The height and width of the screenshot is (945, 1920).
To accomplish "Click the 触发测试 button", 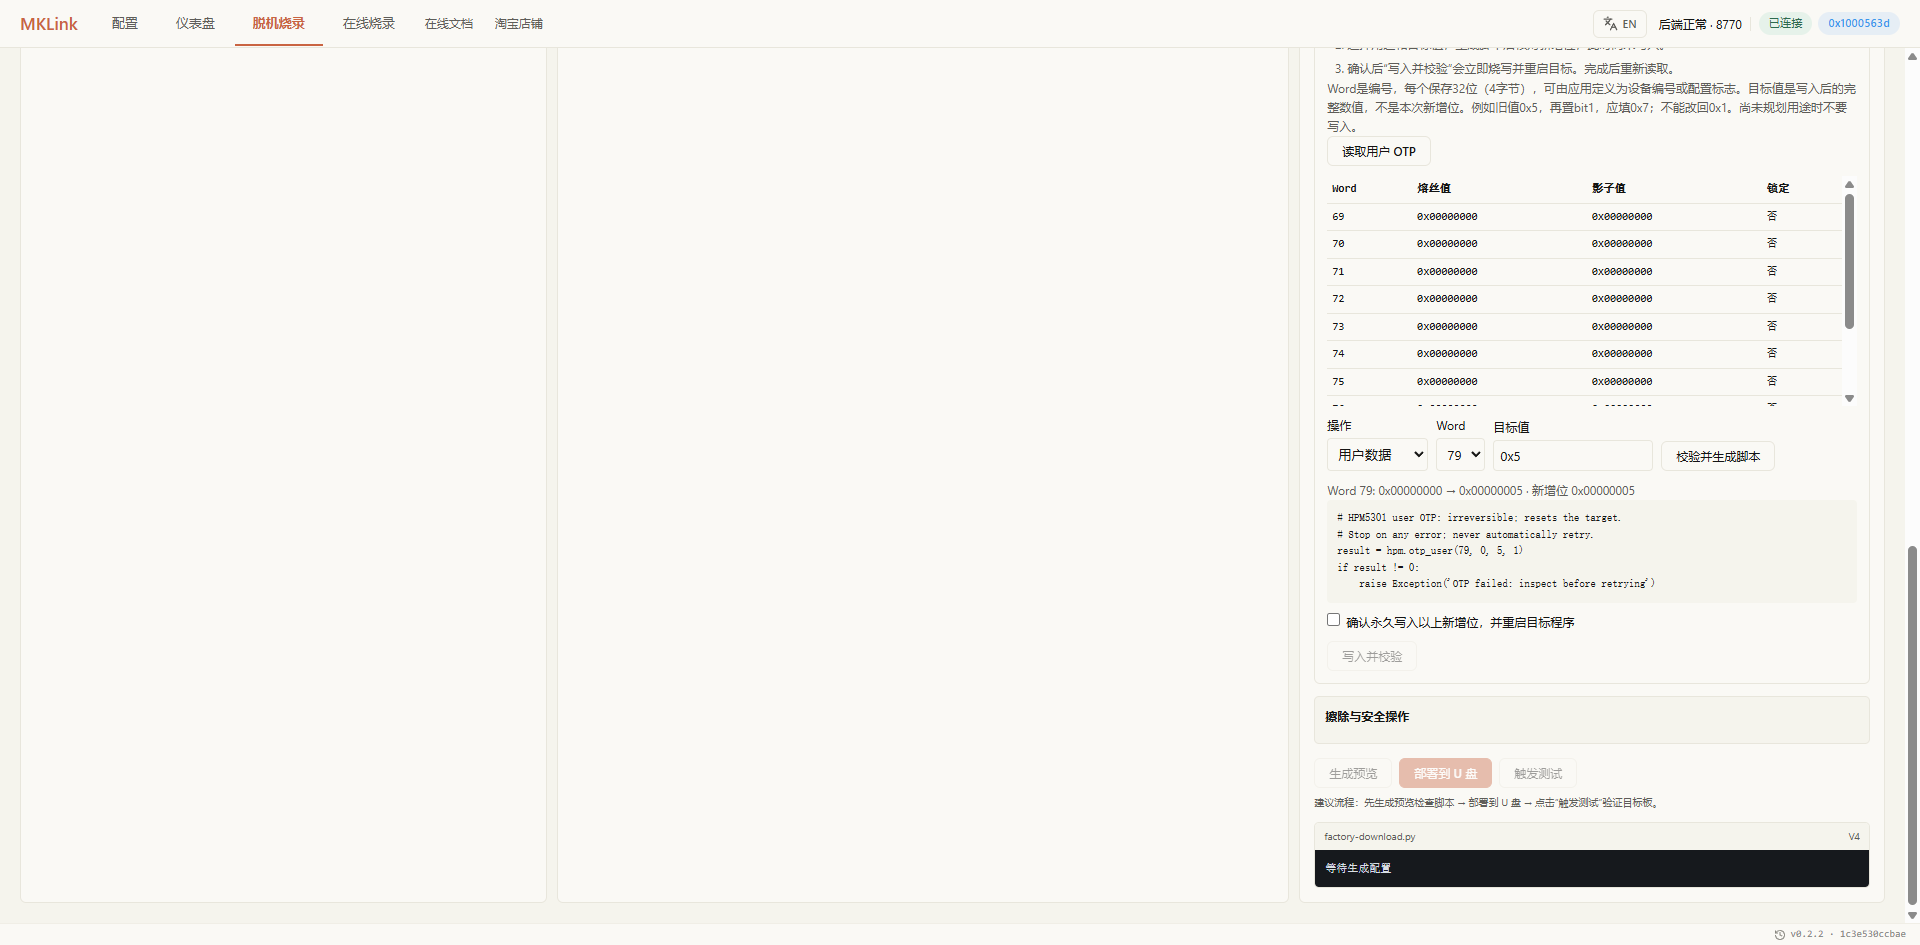I will [x=1538, y=774].
